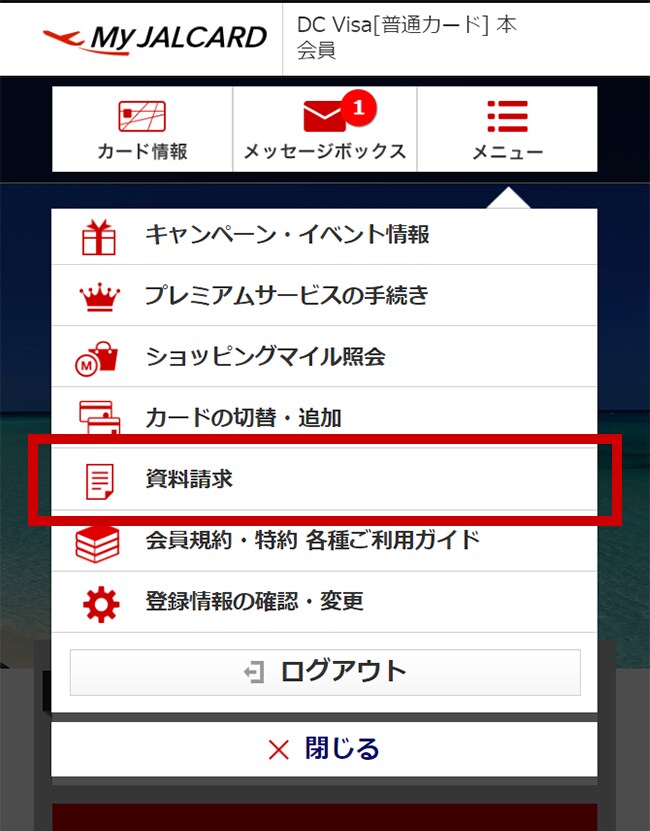The width and height of the screenshot is (650, 831).
Task: Select キャンペーン・イベント情報 menu item
Action: 324,235
